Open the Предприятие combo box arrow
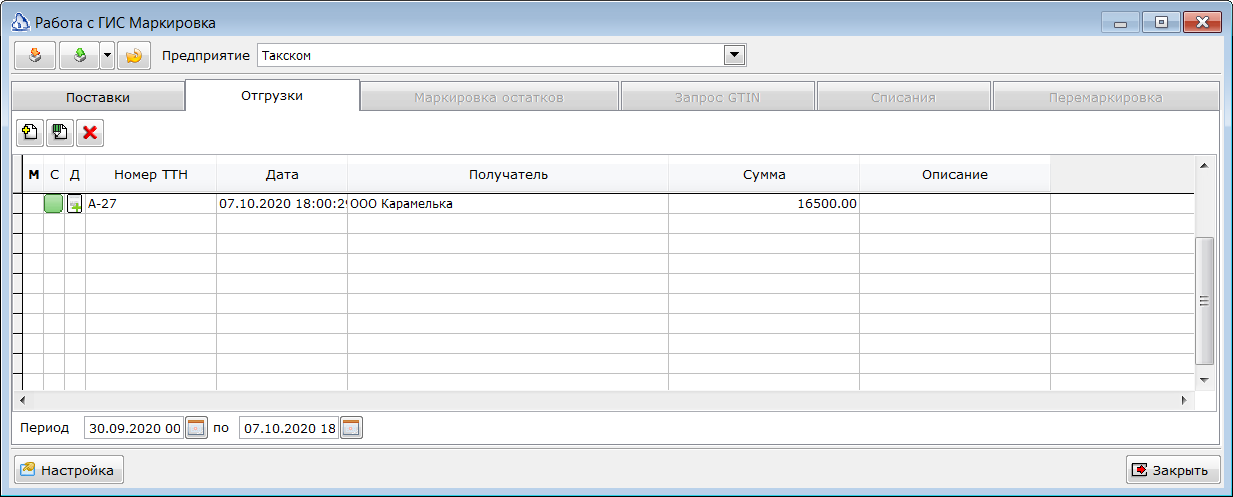Image resolution: width=1233 pixels, height=497 pixels. tap(735, 55)
